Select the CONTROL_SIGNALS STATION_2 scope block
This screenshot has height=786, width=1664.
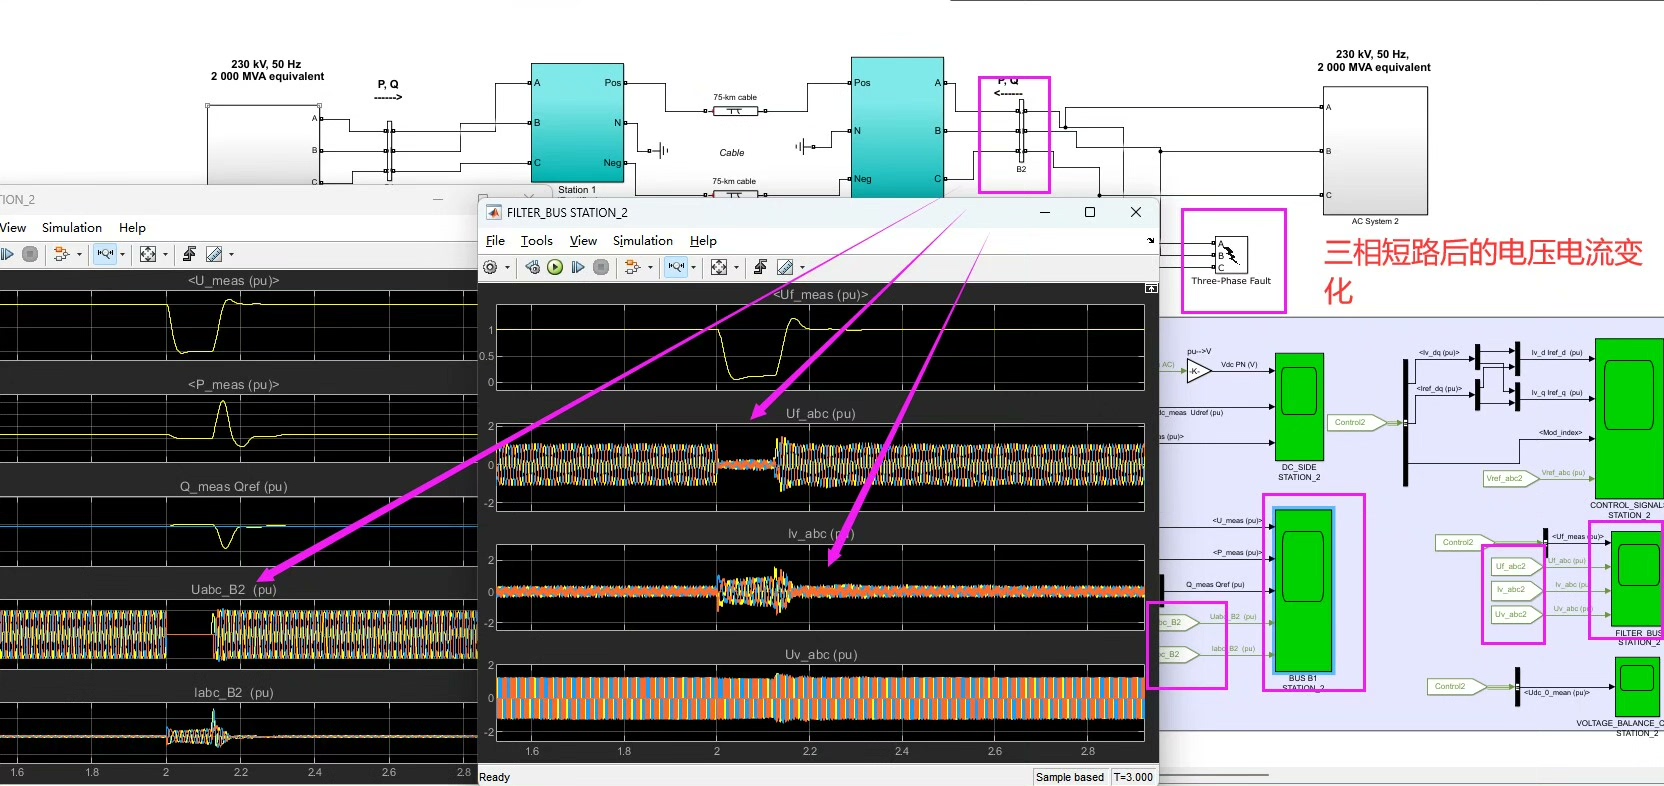1628,418
